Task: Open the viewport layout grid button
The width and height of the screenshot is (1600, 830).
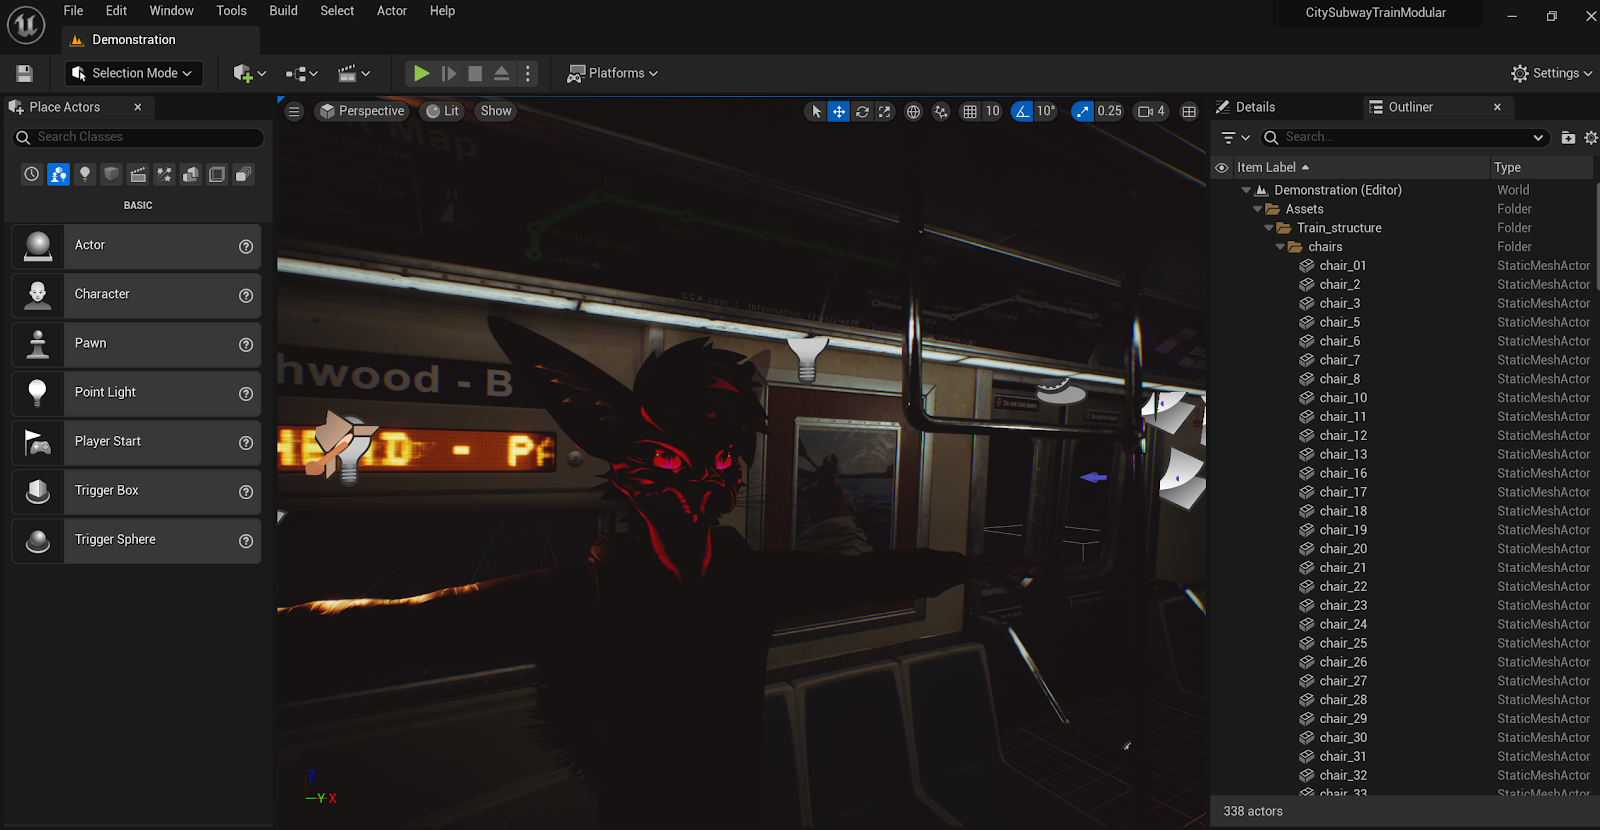Action: click(x=1189, y=112)
